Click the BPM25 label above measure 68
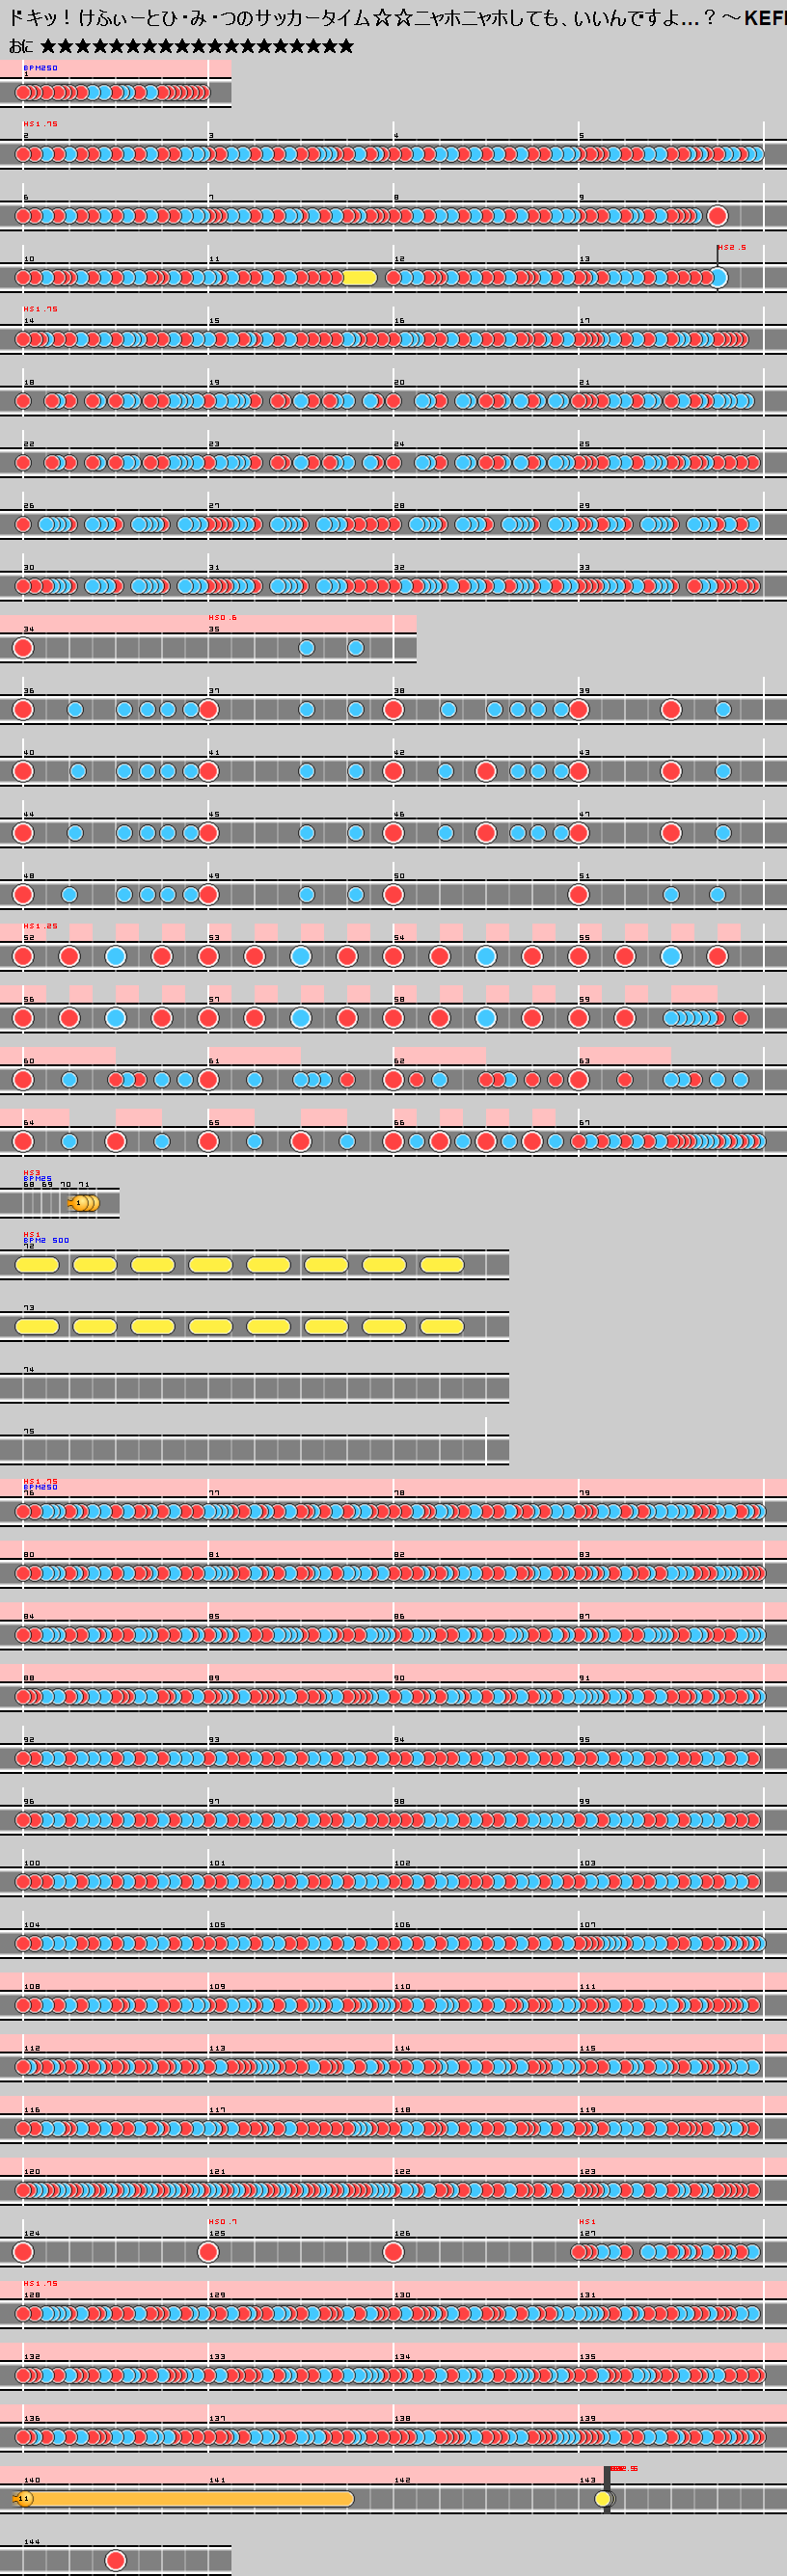The image size is (787, 2576). (38, 1179)
